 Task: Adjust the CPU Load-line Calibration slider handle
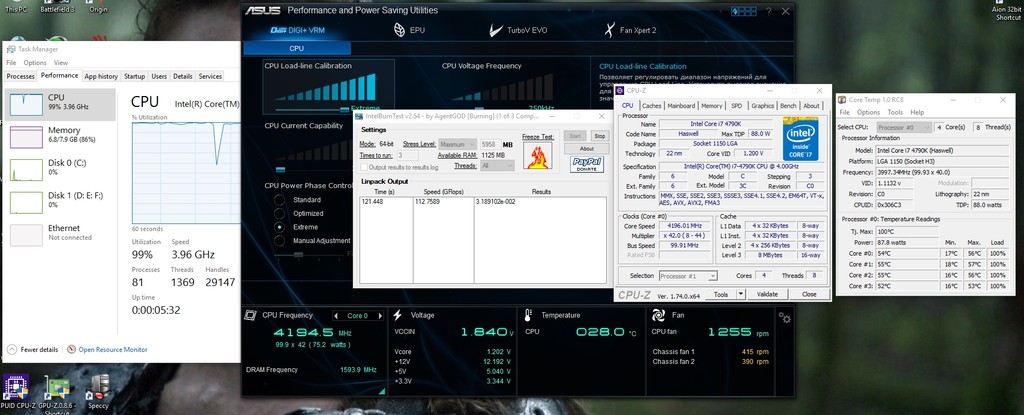point(345,108)
